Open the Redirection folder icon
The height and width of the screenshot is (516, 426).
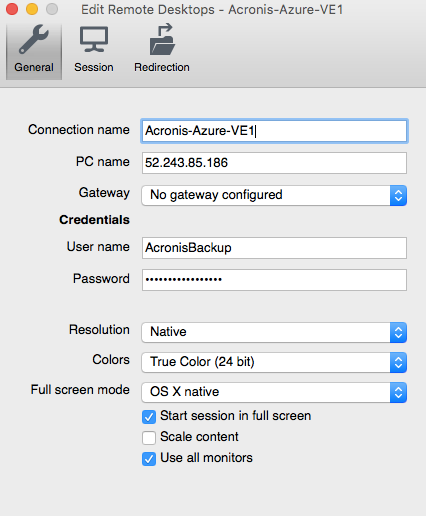162,40
